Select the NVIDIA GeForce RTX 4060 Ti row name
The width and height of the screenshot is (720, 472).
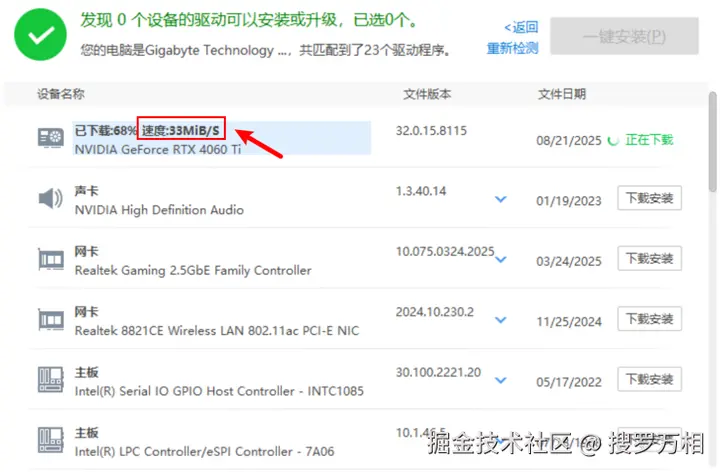(158, 150)
